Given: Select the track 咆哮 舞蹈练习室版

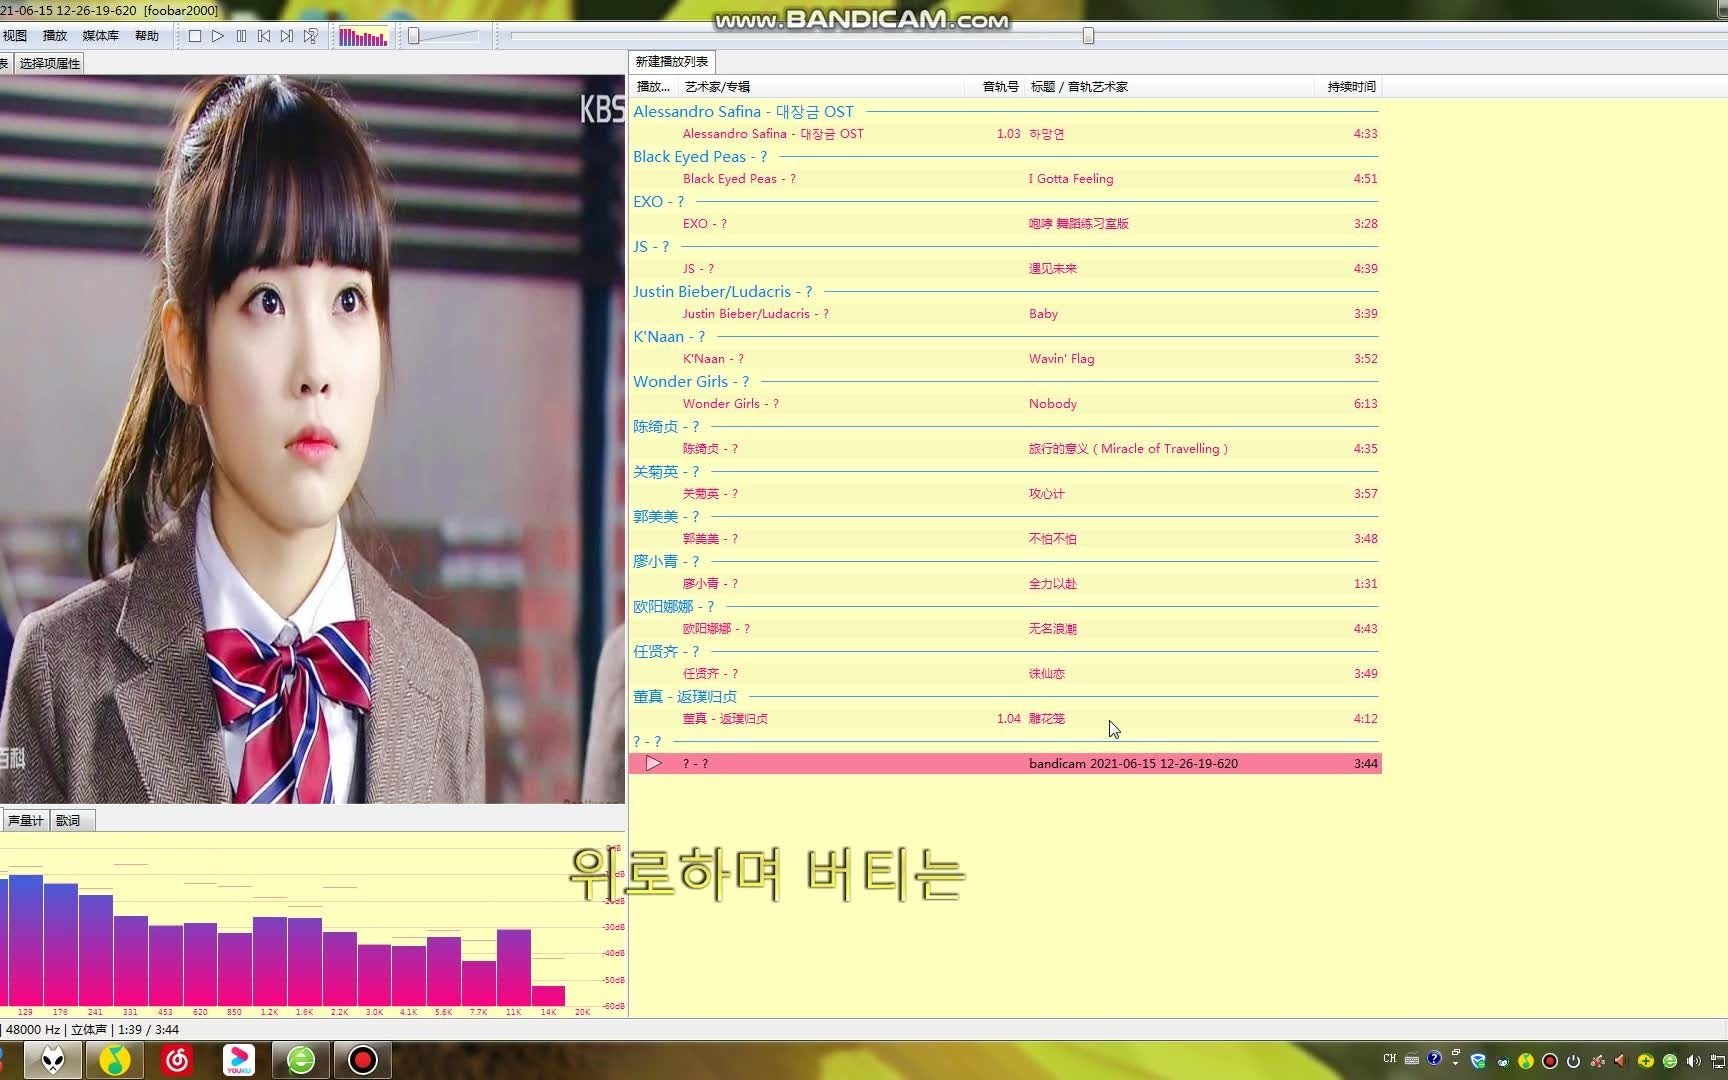Looking at the screenshot, I should [x=1005, y=224].
